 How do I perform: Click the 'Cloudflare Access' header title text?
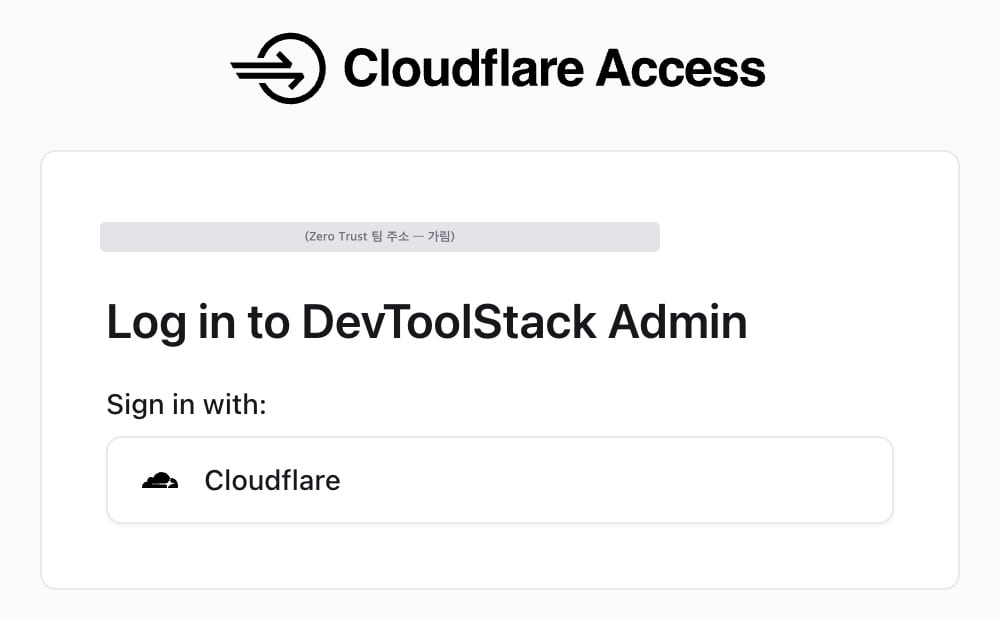[x=554, y=68]
